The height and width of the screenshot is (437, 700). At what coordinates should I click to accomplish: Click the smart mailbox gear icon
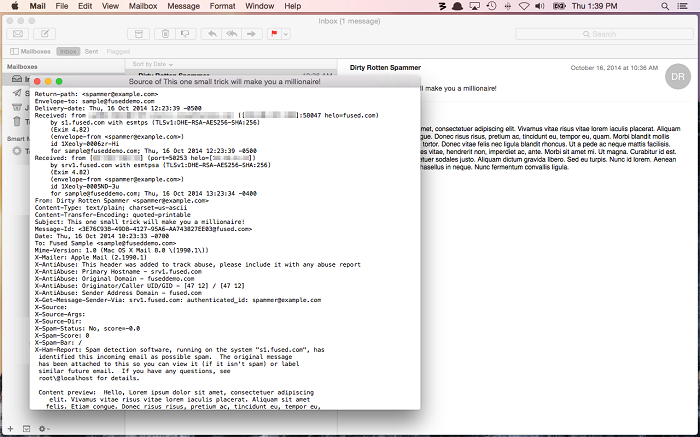(17, 151)
